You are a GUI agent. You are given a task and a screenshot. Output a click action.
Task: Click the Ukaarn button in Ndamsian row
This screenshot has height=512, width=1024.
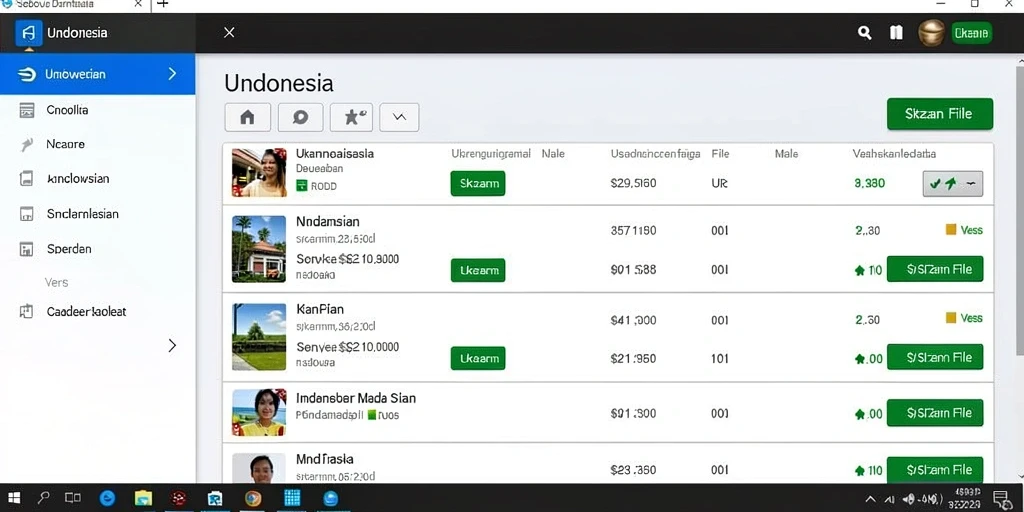tap(478, 270)
